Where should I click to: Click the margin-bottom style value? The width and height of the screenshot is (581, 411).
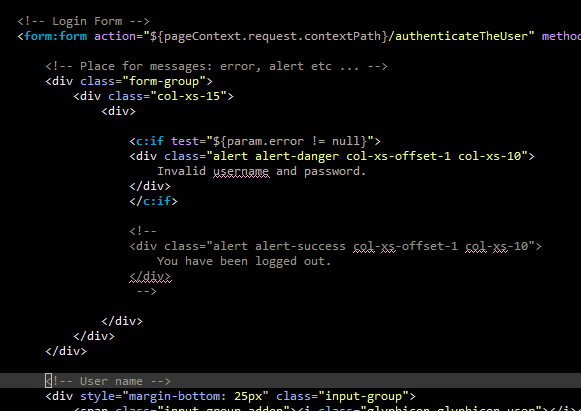click(195, 396)
